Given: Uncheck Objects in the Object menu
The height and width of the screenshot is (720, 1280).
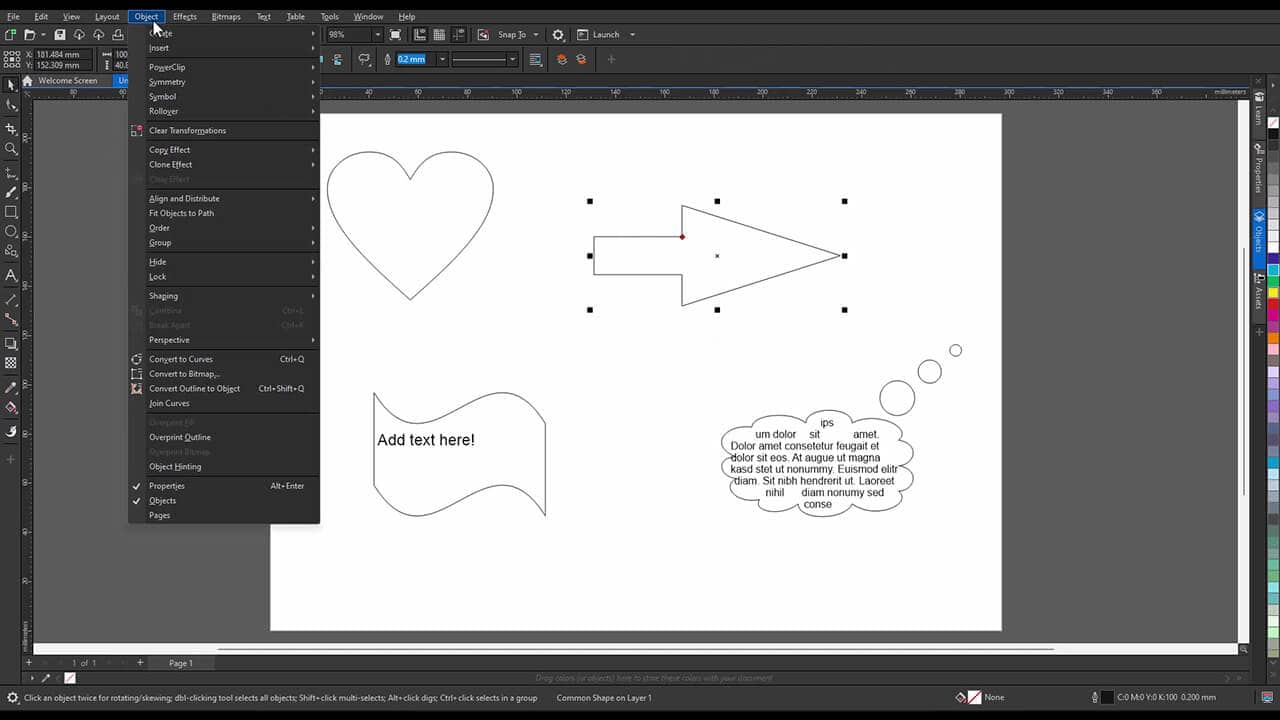Looking at the screenshot, I should click(224, 501).
